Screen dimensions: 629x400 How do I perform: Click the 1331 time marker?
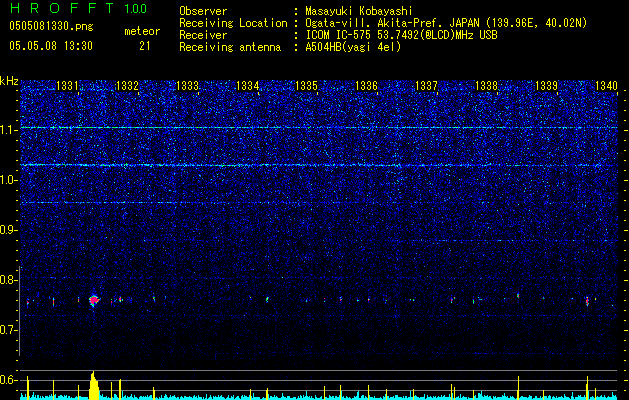69,87
